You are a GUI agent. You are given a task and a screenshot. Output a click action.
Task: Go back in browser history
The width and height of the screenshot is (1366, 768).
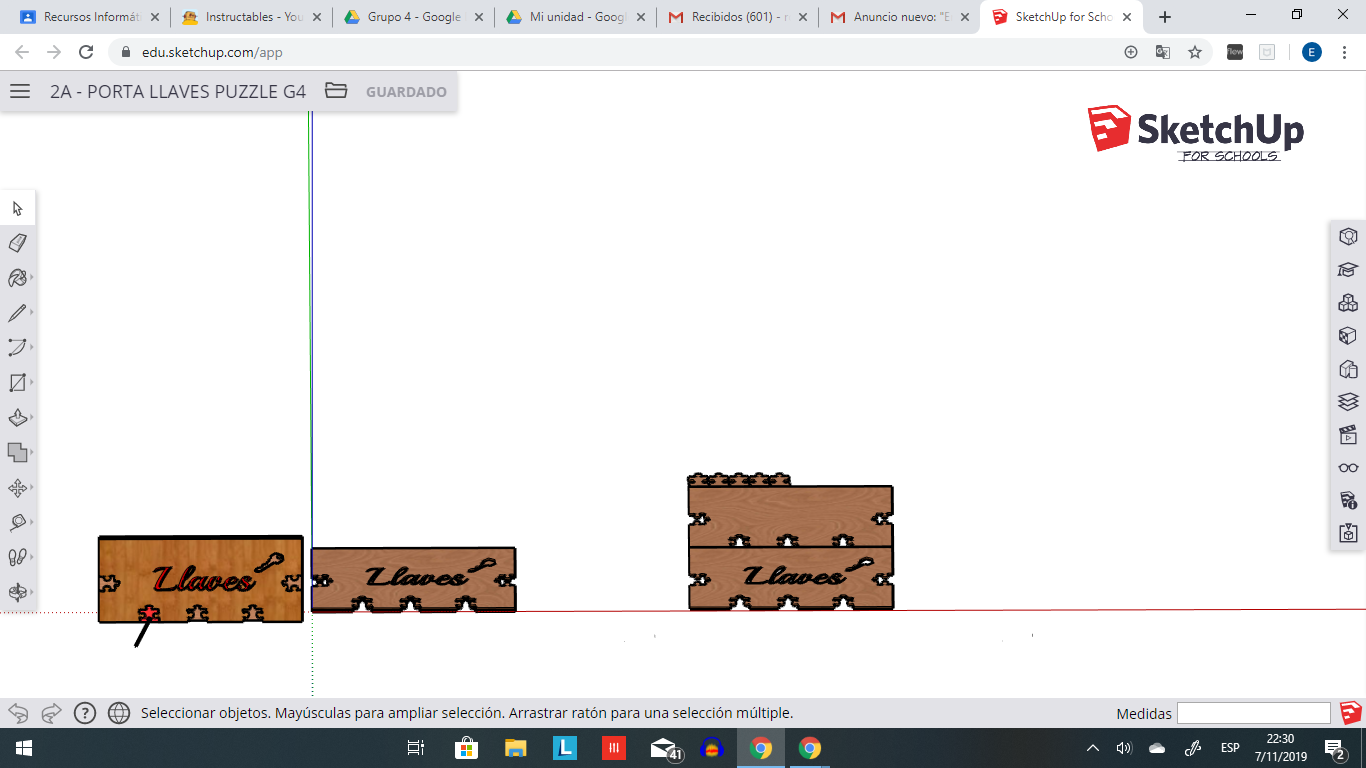[22, 52]
